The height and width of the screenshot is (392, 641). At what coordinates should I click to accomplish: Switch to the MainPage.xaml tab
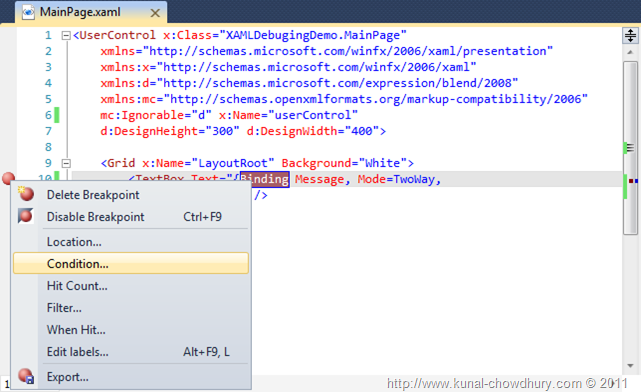click(x=80, y=12)
